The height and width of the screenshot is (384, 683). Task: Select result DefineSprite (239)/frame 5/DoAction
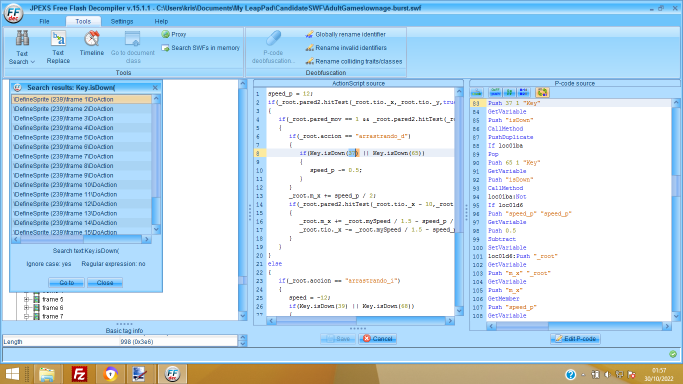pos(81,137)
